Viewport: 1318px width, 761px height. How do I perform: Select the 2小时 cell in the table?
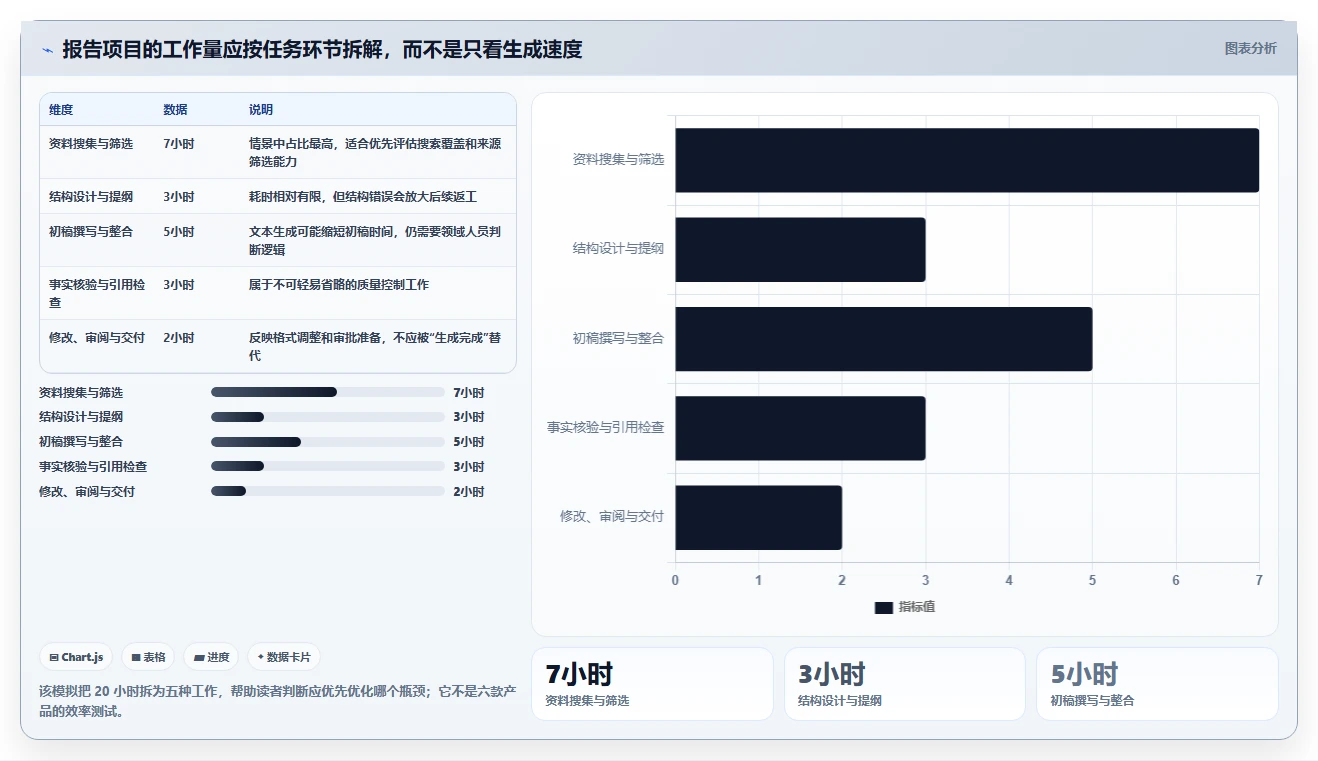[x=179, y=337]
